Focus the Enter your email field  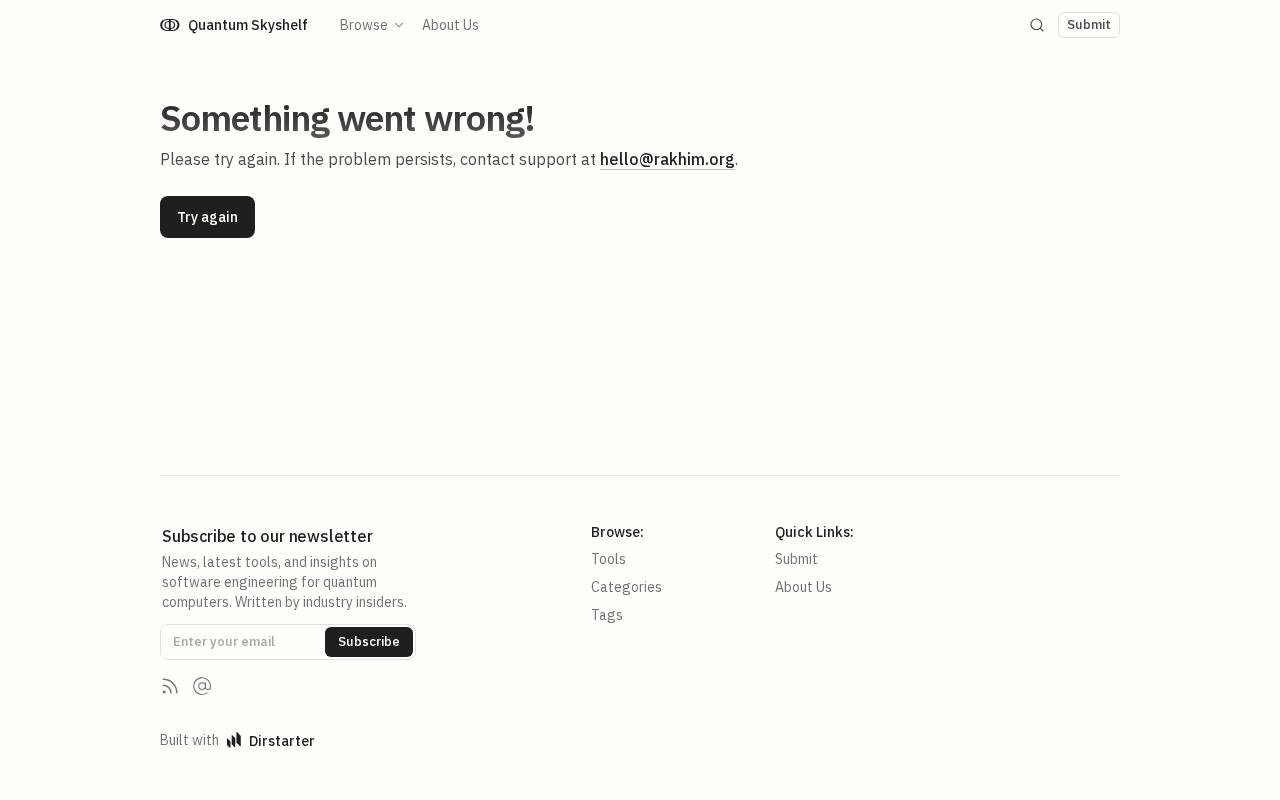[x=243, y=642]
